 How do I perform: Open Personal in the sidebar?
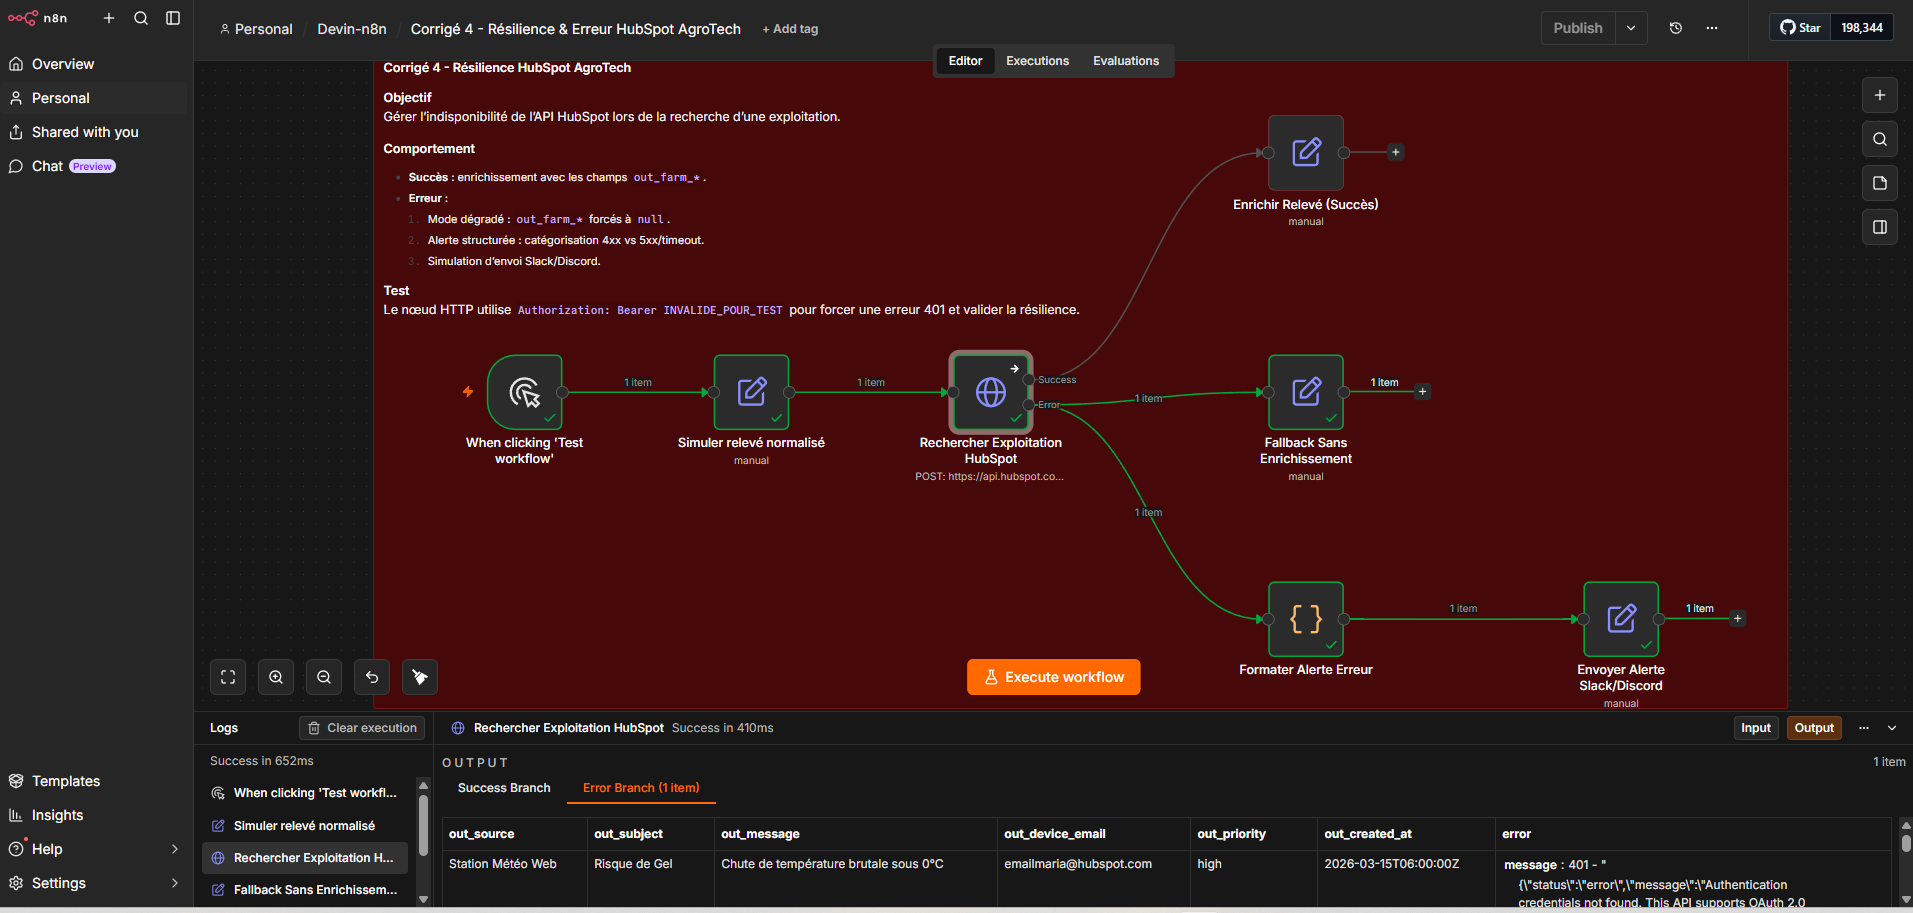(x=96, y=98)
